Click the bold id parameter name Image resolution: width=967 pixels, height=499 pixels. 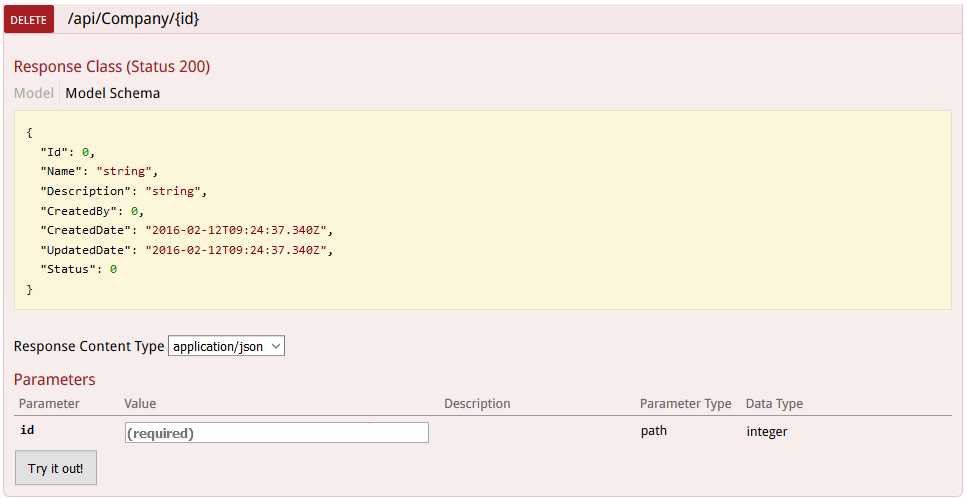point(27,430)
